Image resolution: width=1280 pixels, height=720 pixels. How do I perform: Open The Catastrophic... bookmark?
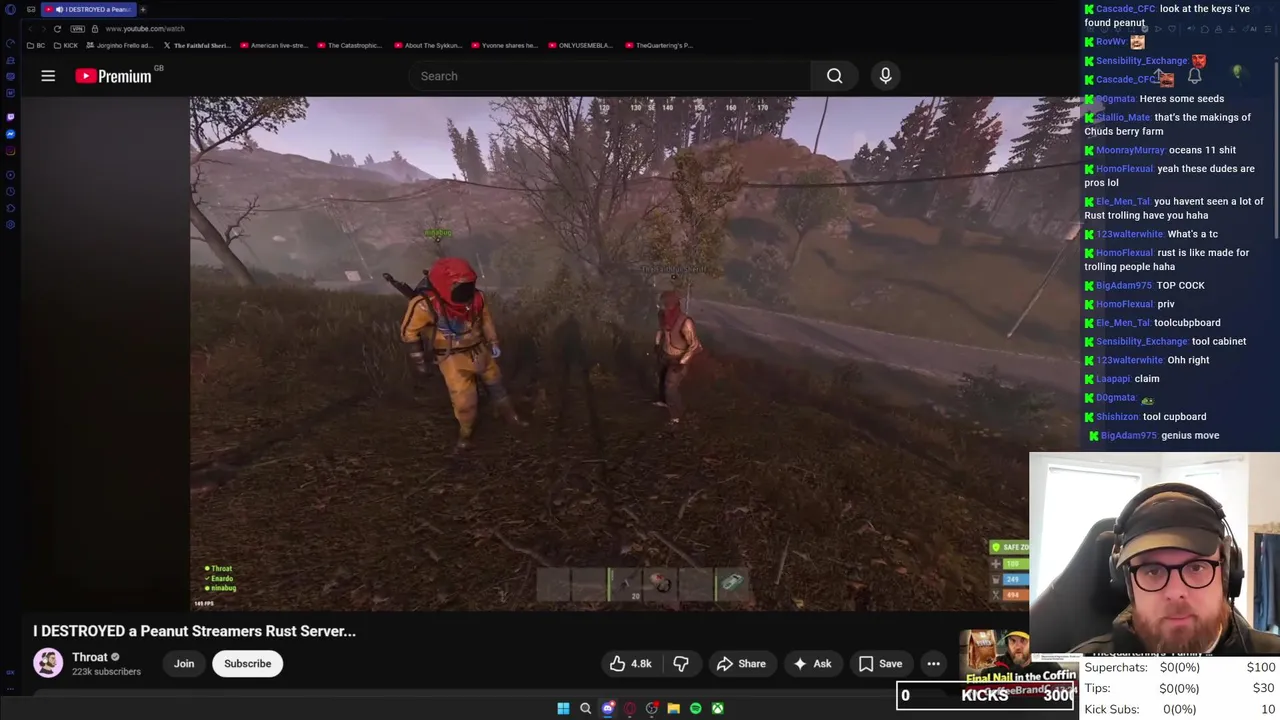click(x=350, y=45)
